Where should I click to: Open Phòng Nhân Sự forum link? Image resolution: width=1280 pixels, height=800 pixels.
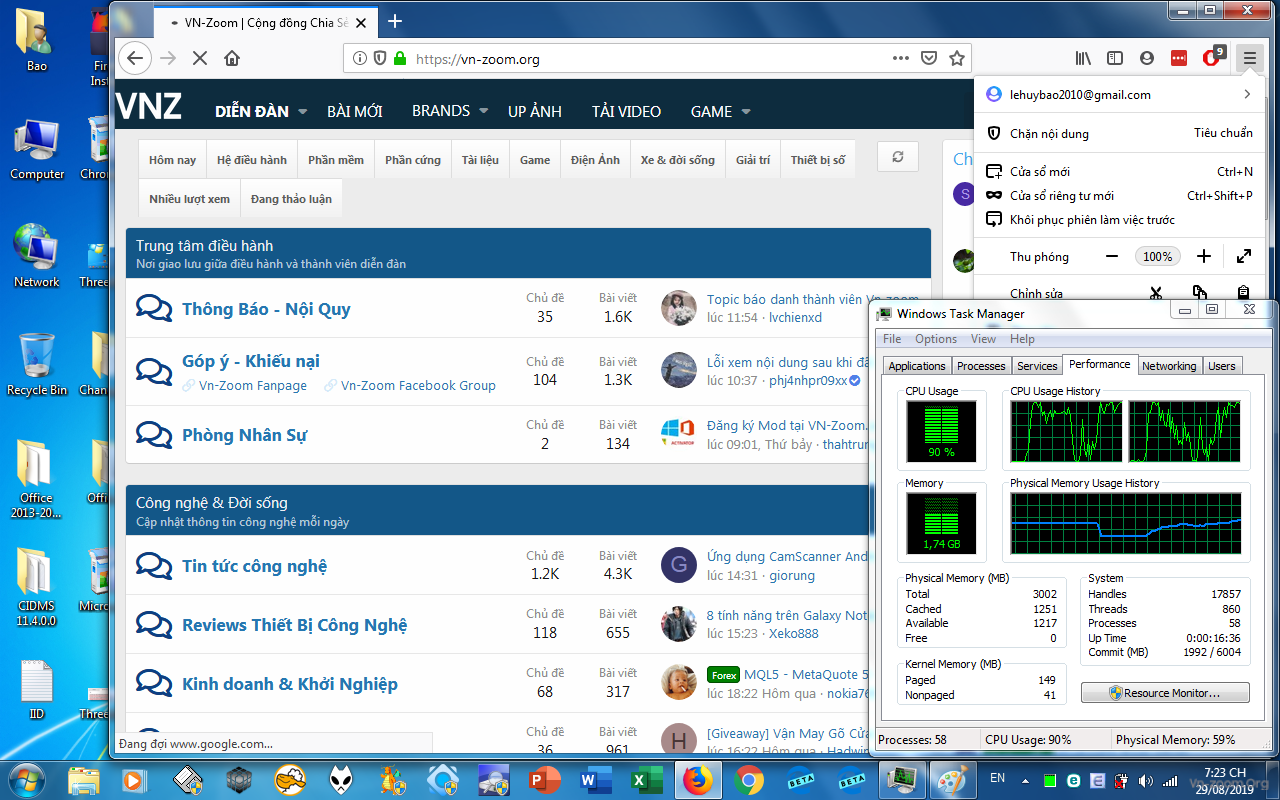click(x=244, y=435)
